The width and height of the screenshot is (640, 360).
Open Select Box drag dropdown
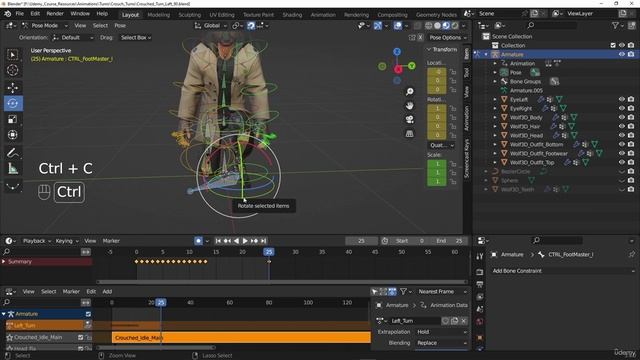click(x=136, y=38)
